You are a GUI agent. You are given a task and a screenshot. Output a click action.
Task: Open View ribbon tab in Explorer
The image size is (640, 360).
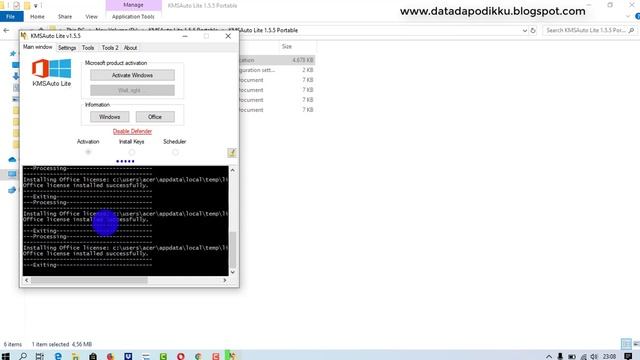point(91,17)
